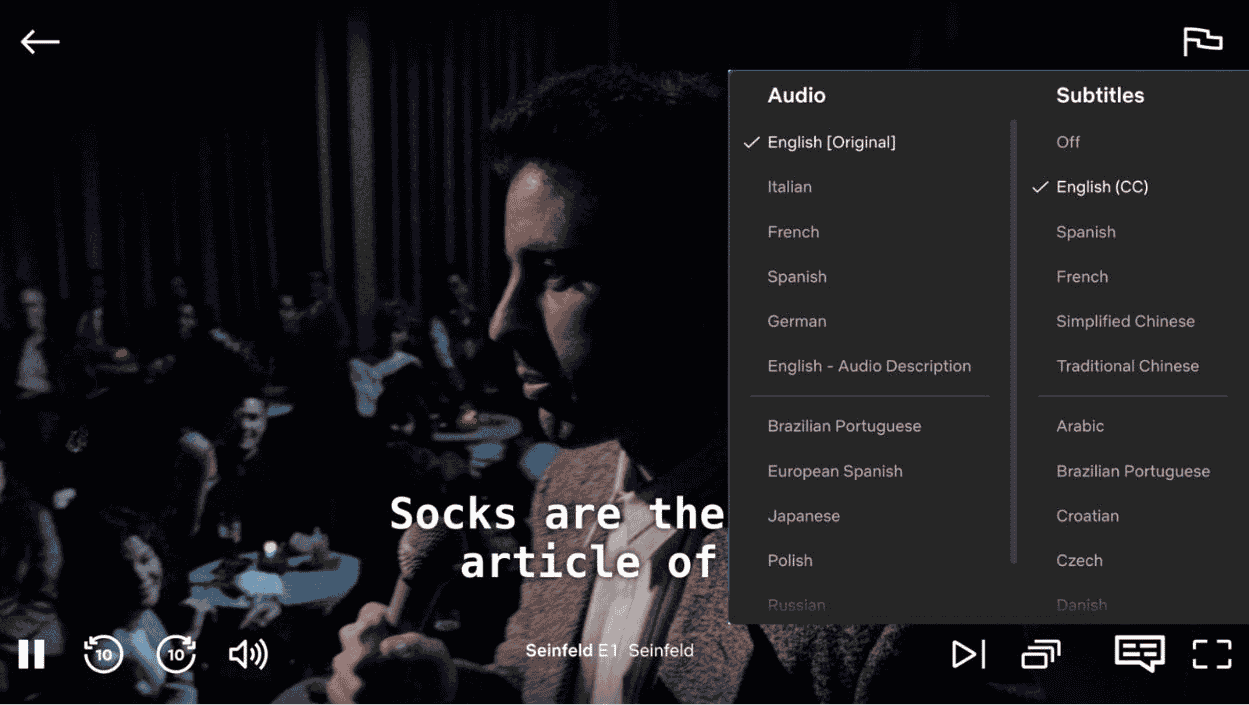Click the Audio column heading
Image resolution: width=1249 pixels, height=705 pixels.
(796, 95)
